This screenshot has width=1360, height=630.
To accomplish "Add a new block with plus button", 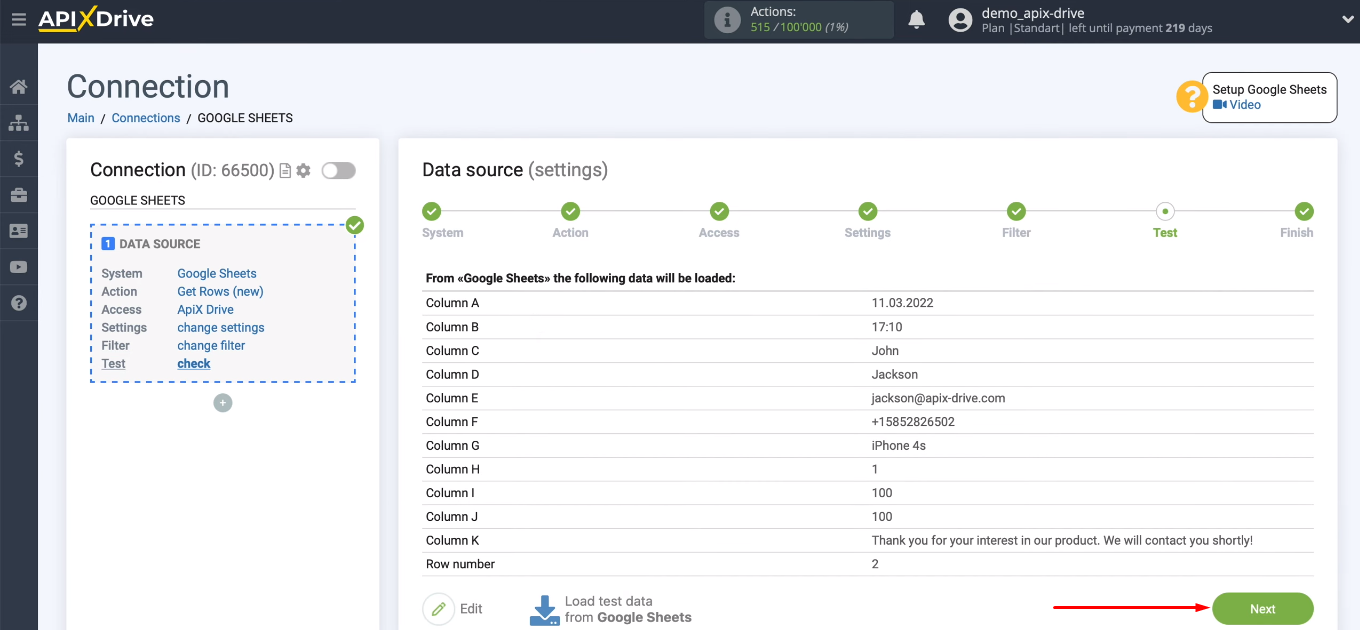I will 223,403.
